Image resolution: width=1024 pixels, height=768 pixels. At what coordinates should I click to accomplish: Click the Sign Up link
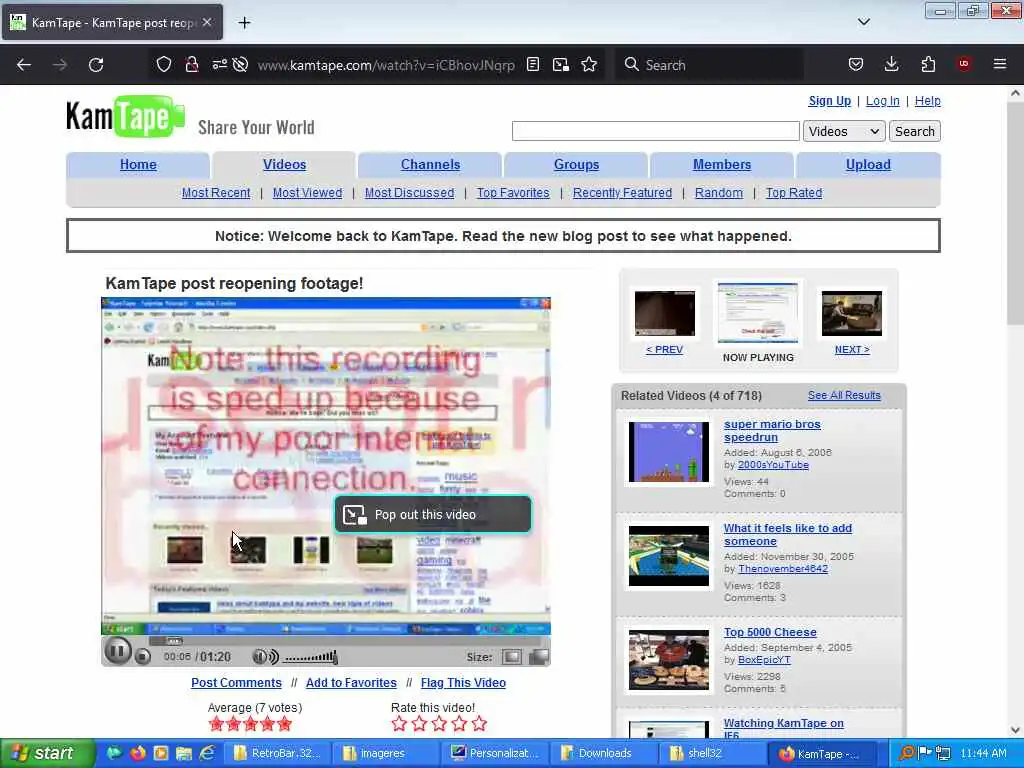click(x=829, y=101)
